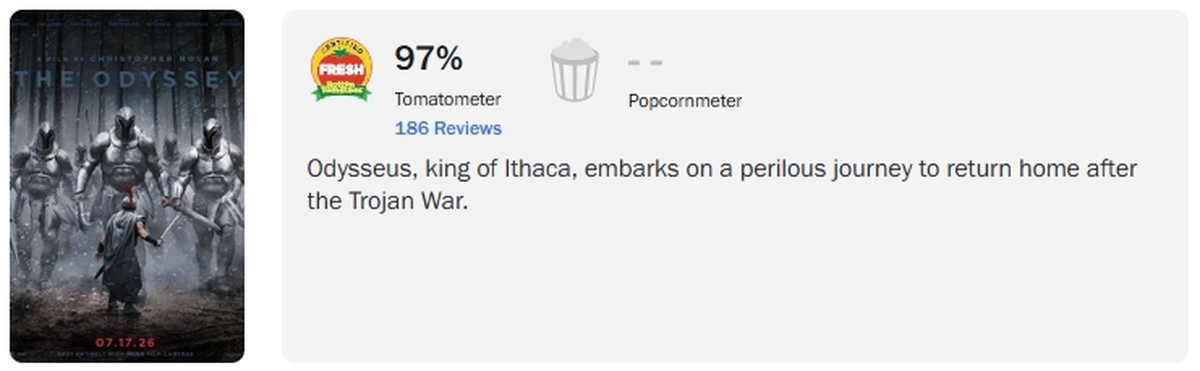Click the Certified Fresh tomato badge

click(x=342, y=70)
